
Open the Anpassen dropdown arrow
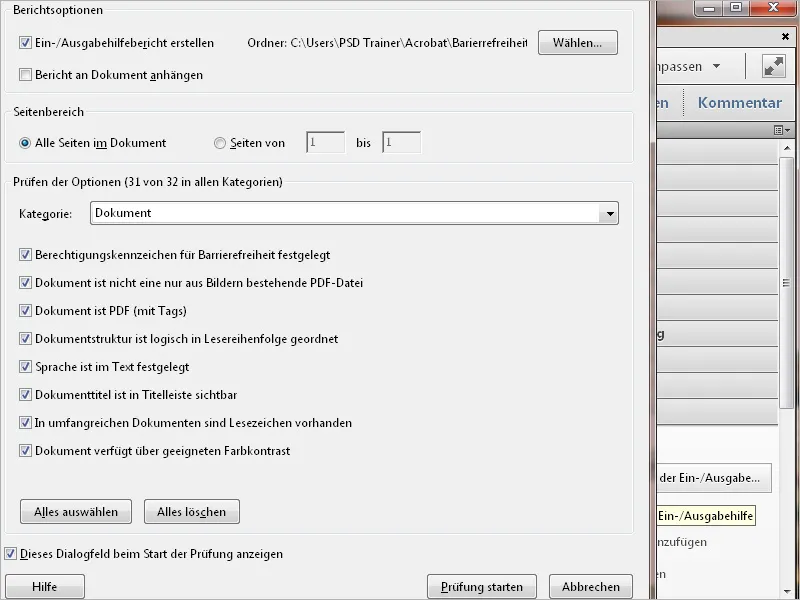point(716,66)
